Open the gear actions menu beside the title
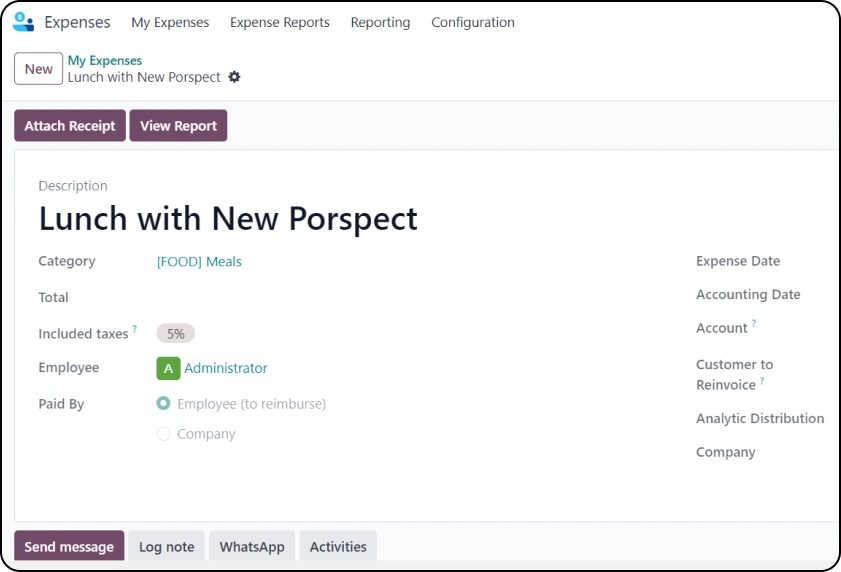The image size is (841, 572). [234, 77]
